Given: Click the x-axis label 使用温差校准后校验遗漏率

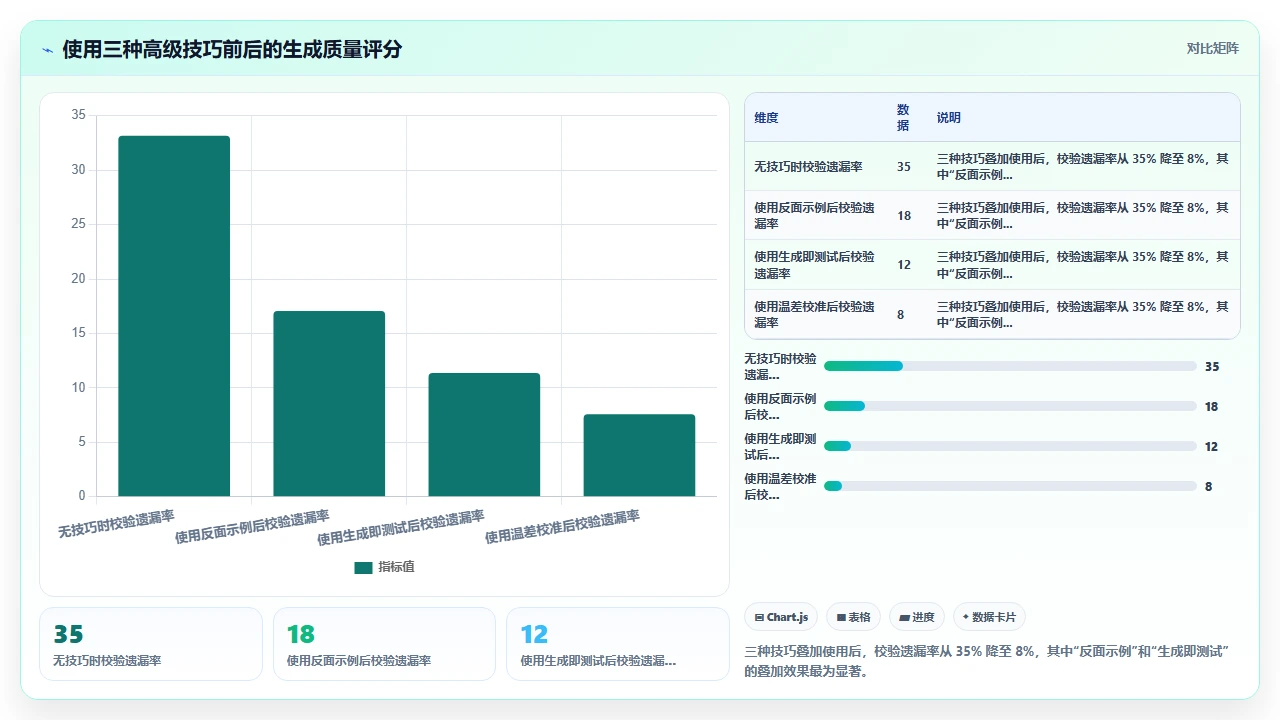Looking at the screenshot, I should [562, 527].
